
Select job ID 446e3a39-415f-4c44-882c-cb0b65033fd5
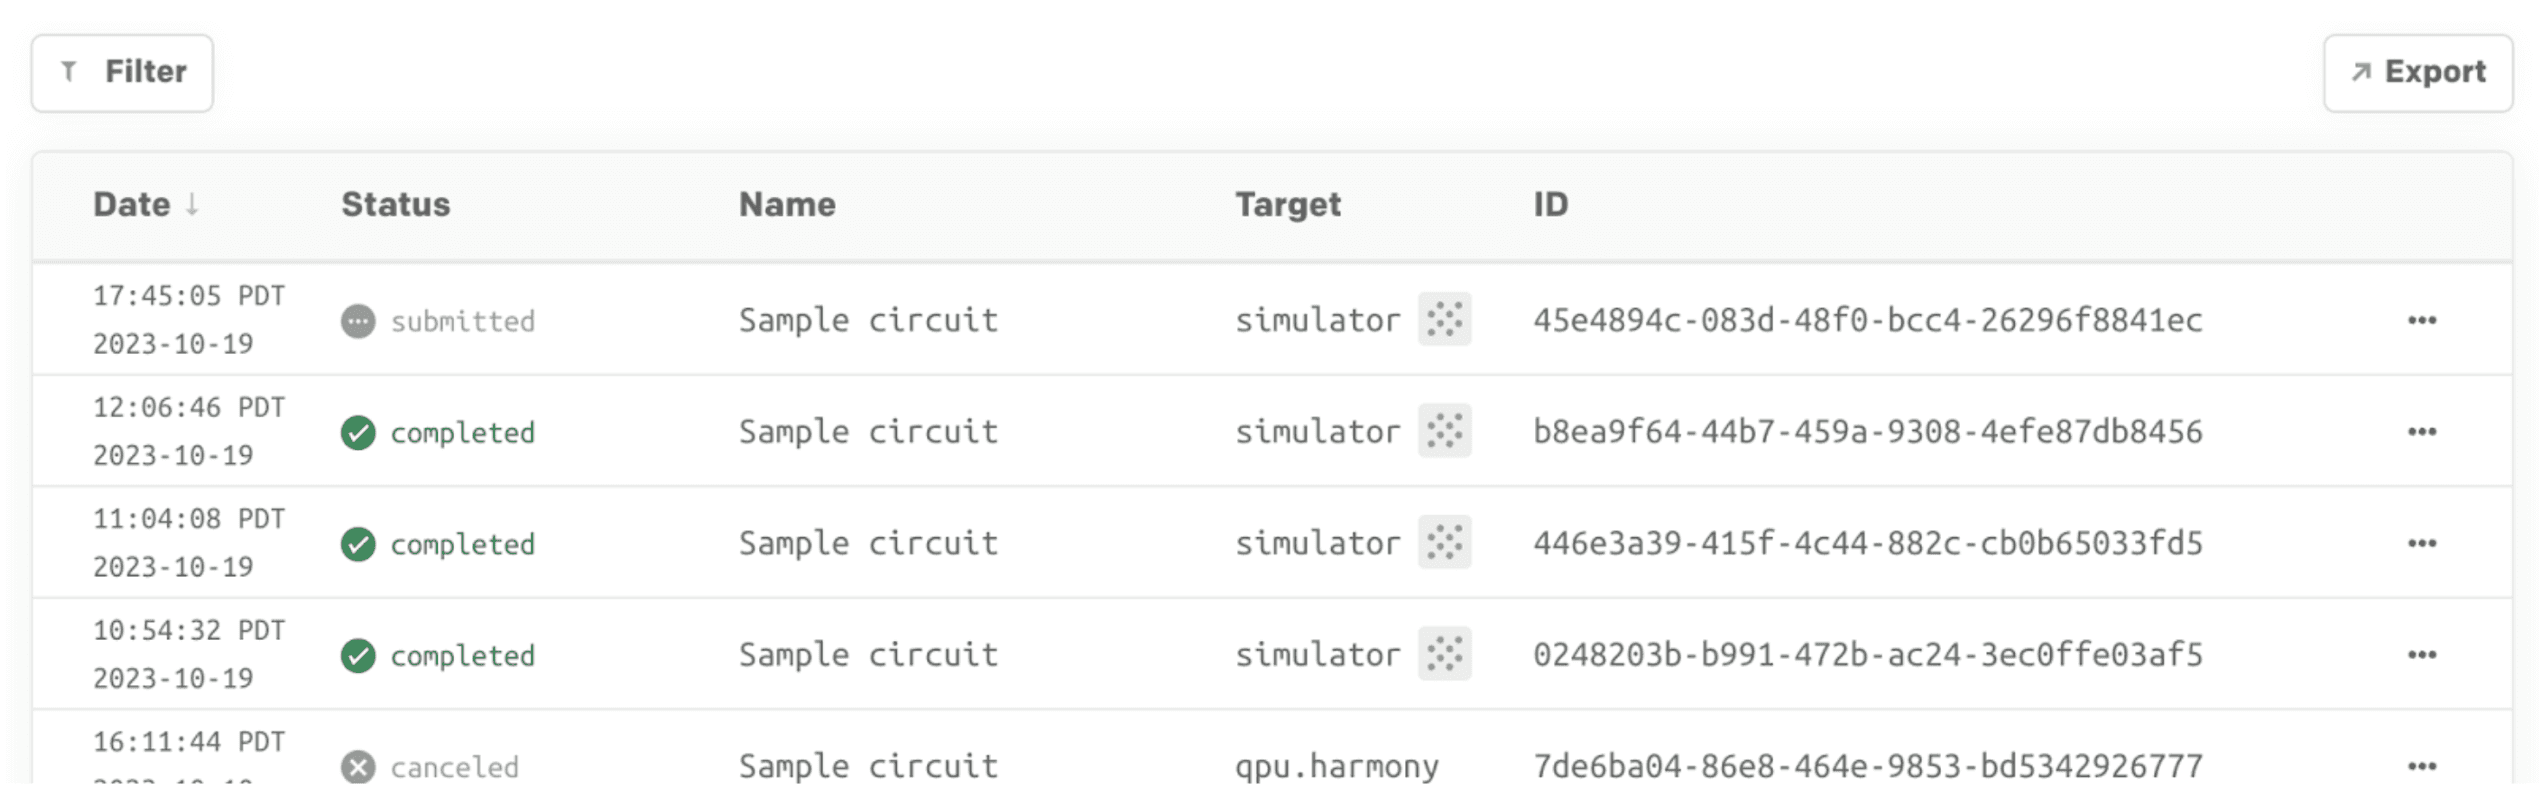(1868, 543)
